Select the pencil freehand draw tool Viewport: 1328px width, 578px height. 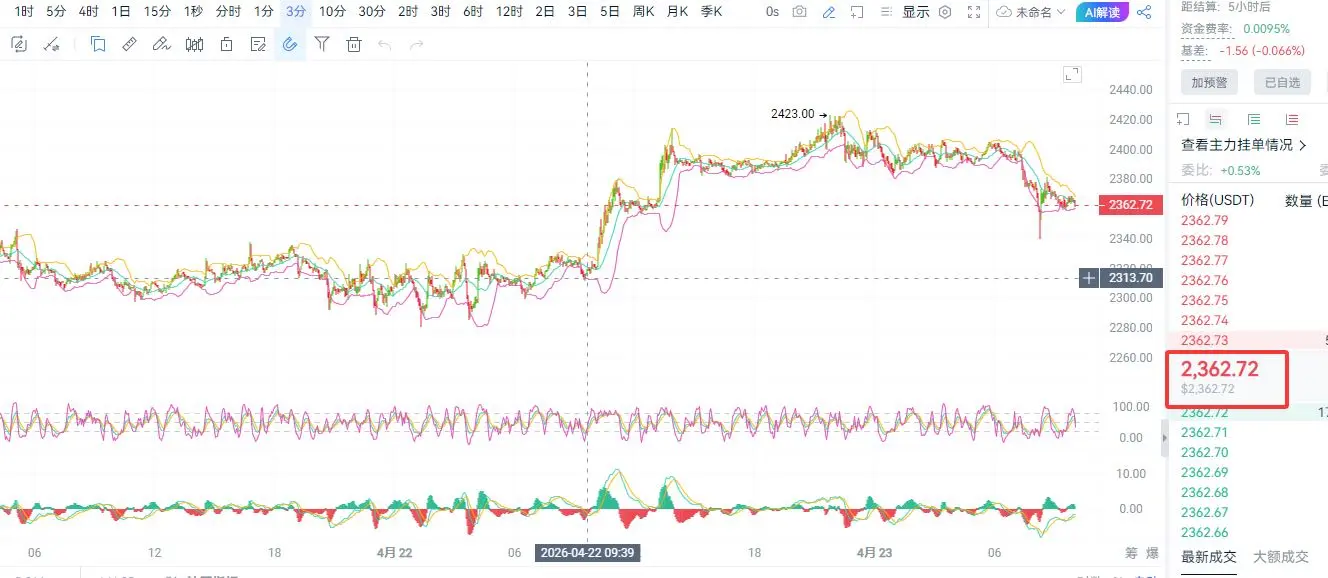click(161, 44)
